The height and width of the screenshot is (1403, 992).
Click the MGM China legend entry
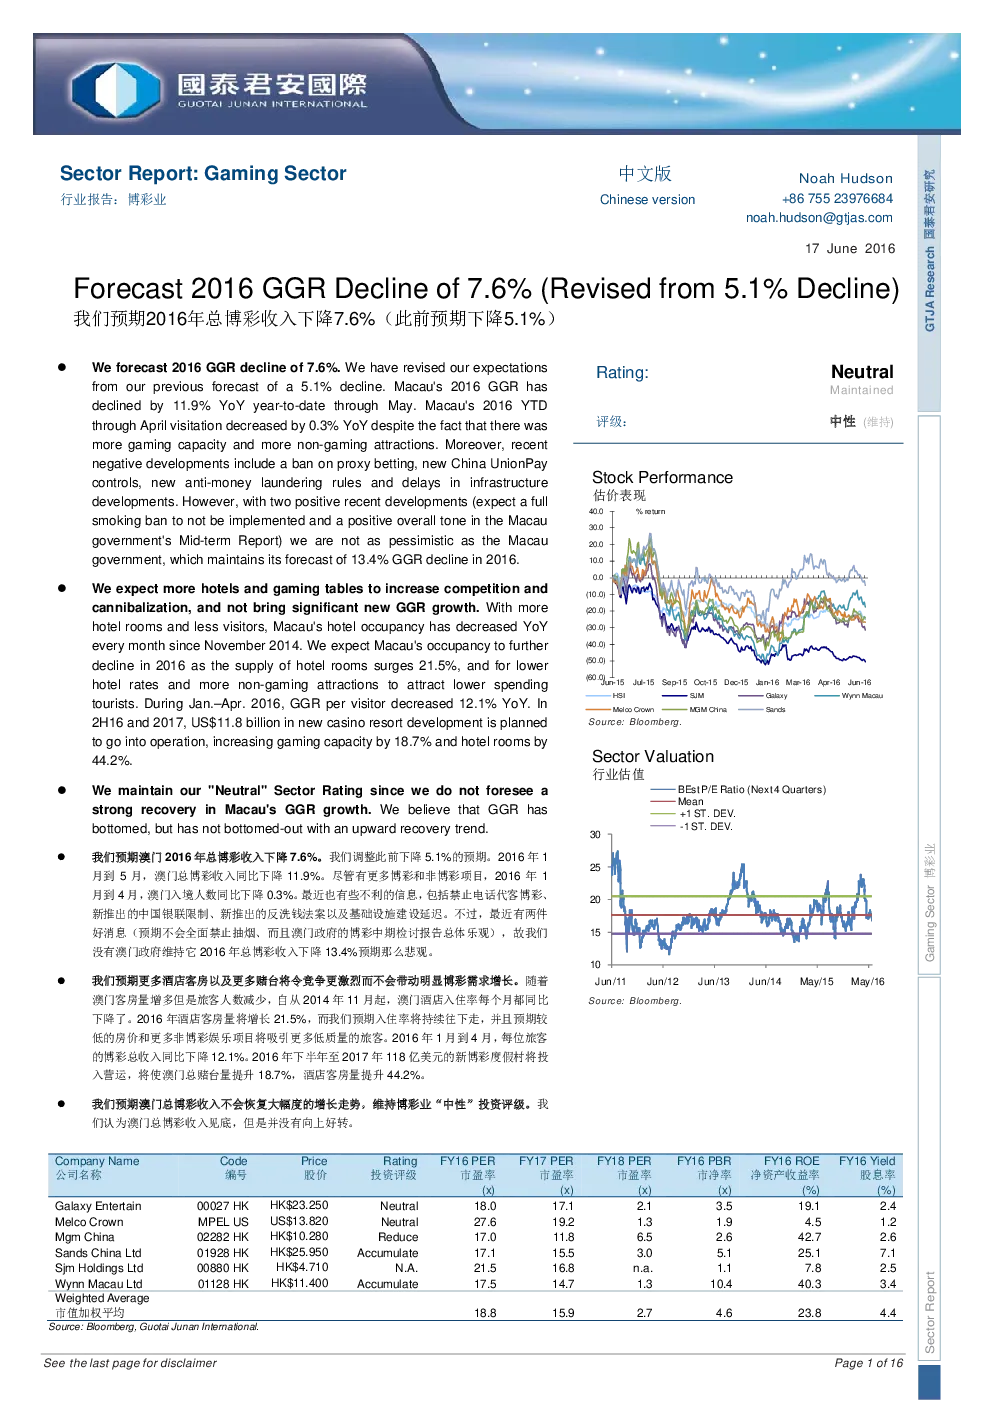click(x=695, y=709)
